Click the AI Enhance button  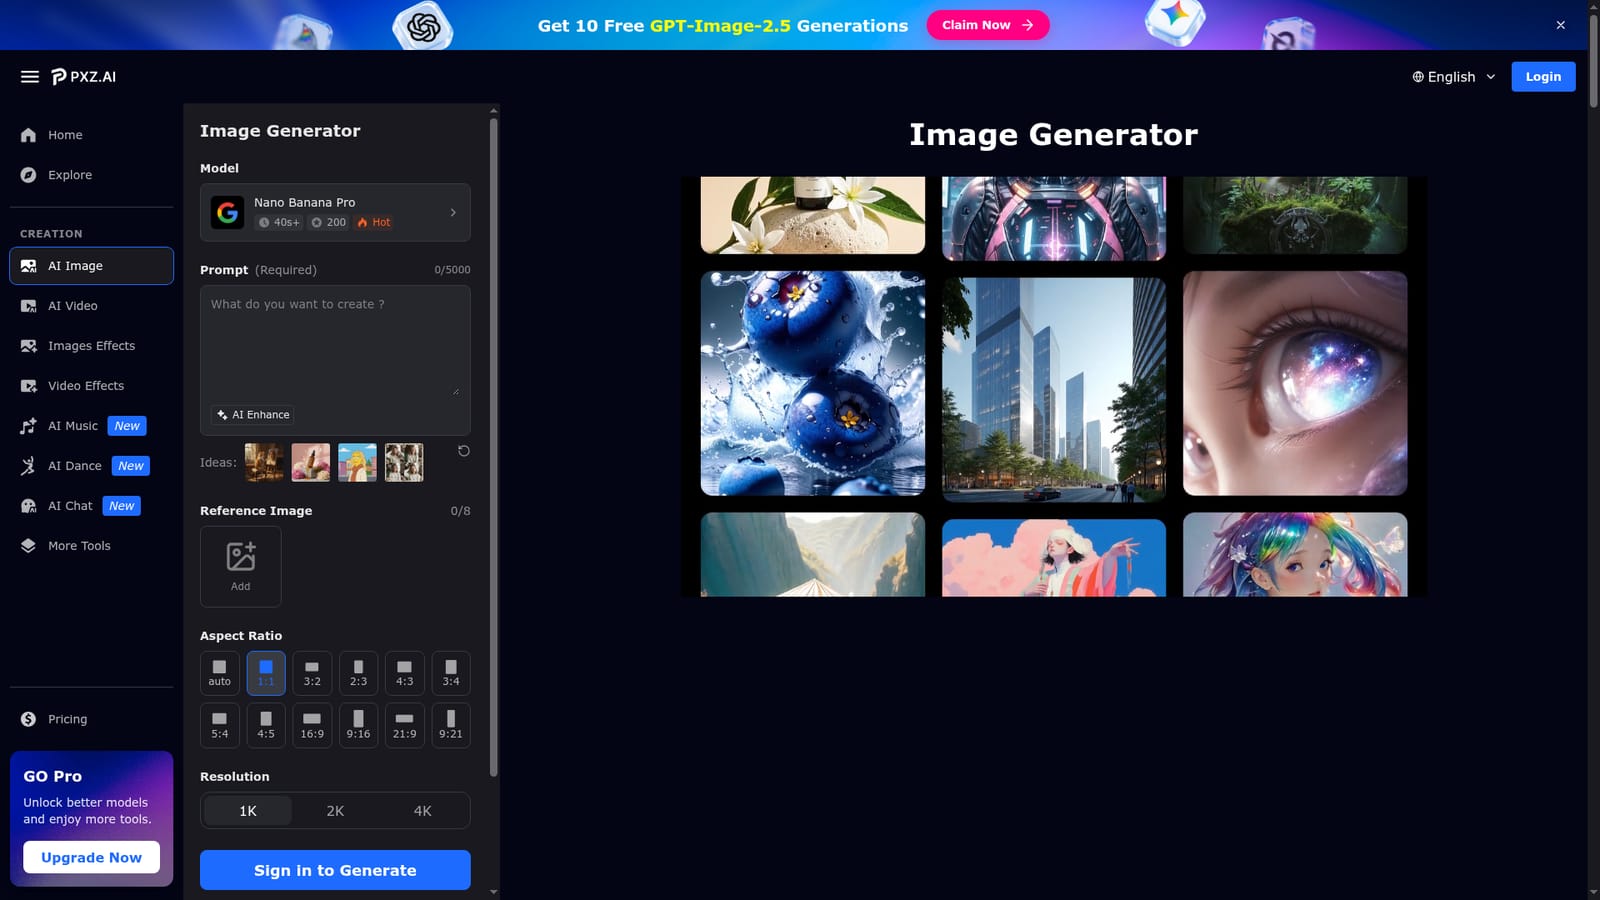[x=253, y=415]
